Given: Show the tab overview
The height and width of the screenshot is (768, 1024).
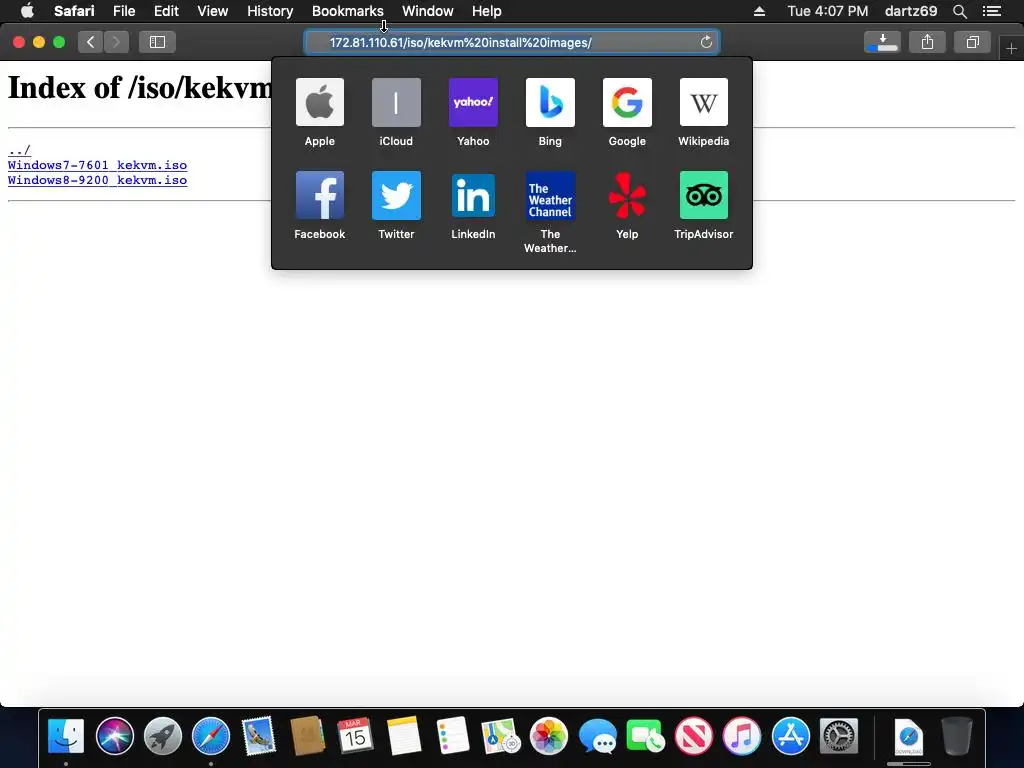Looking at the screenshot, I should (972, 42).
